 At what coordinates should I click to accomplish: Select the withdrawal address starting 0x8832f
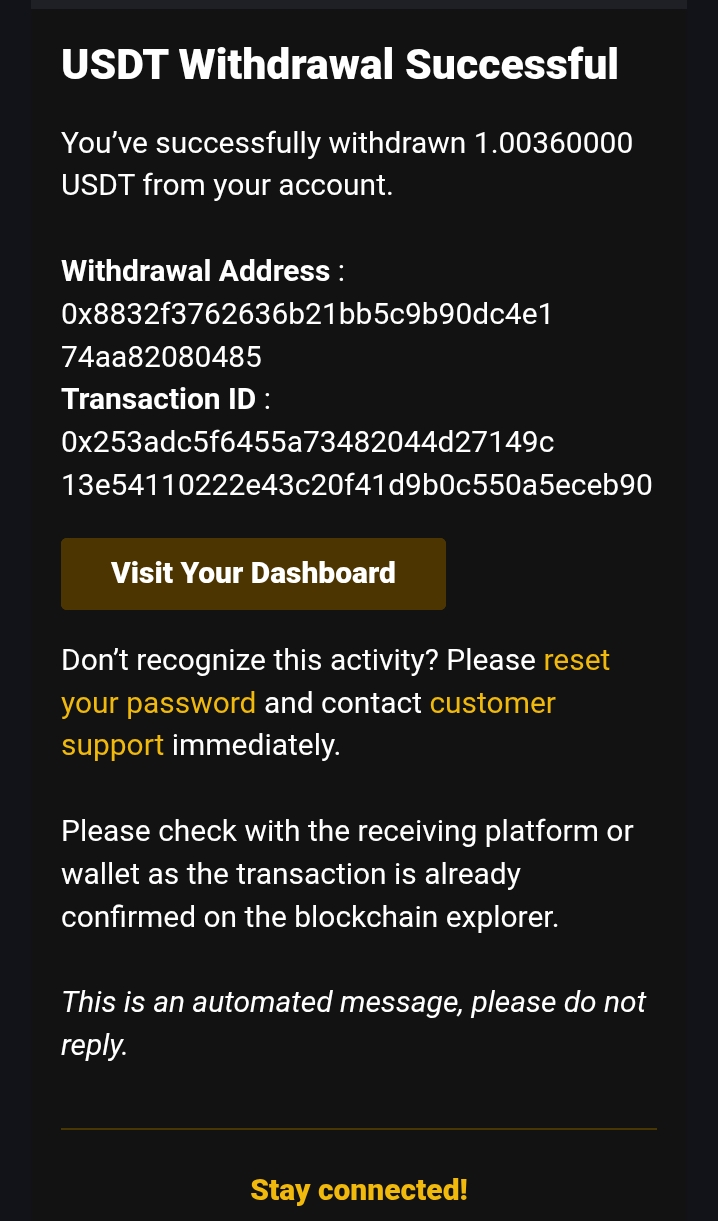coord(307,314)
